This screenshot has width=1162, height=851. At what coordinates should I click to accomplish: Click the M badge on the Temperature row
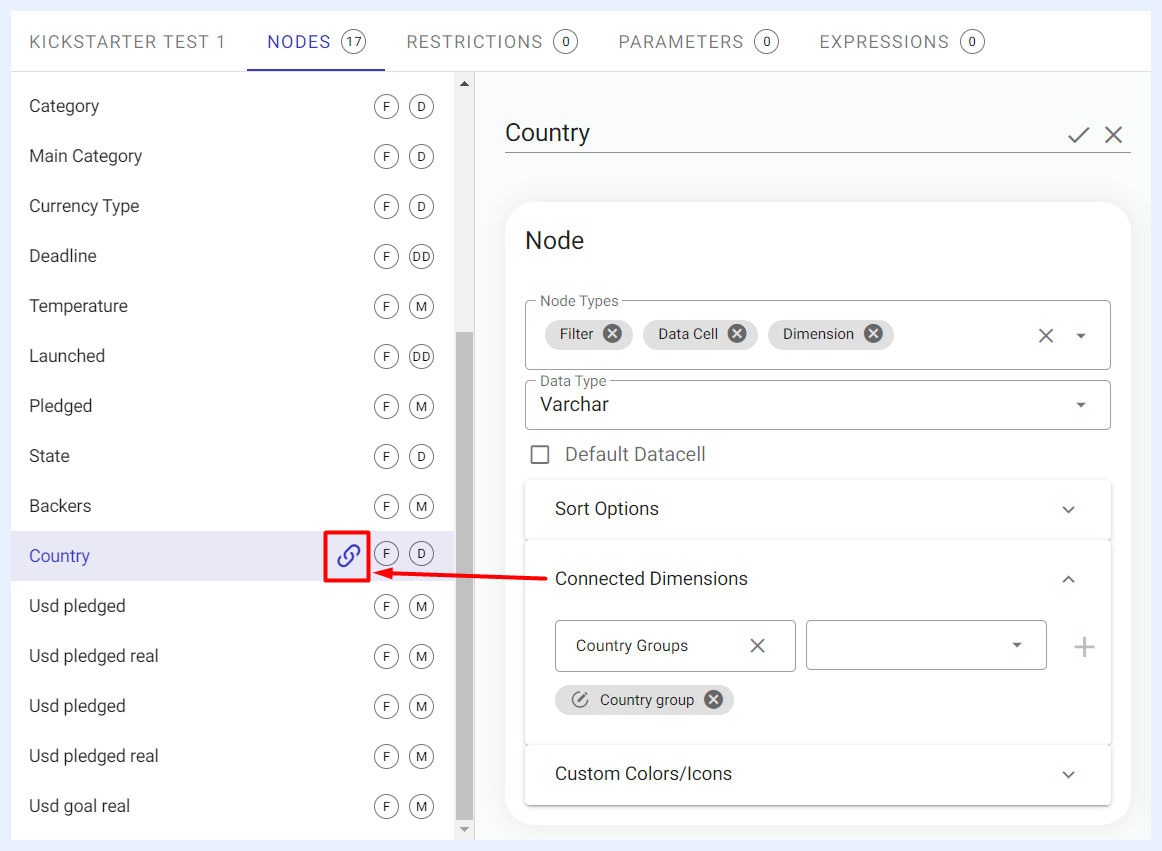422,306
